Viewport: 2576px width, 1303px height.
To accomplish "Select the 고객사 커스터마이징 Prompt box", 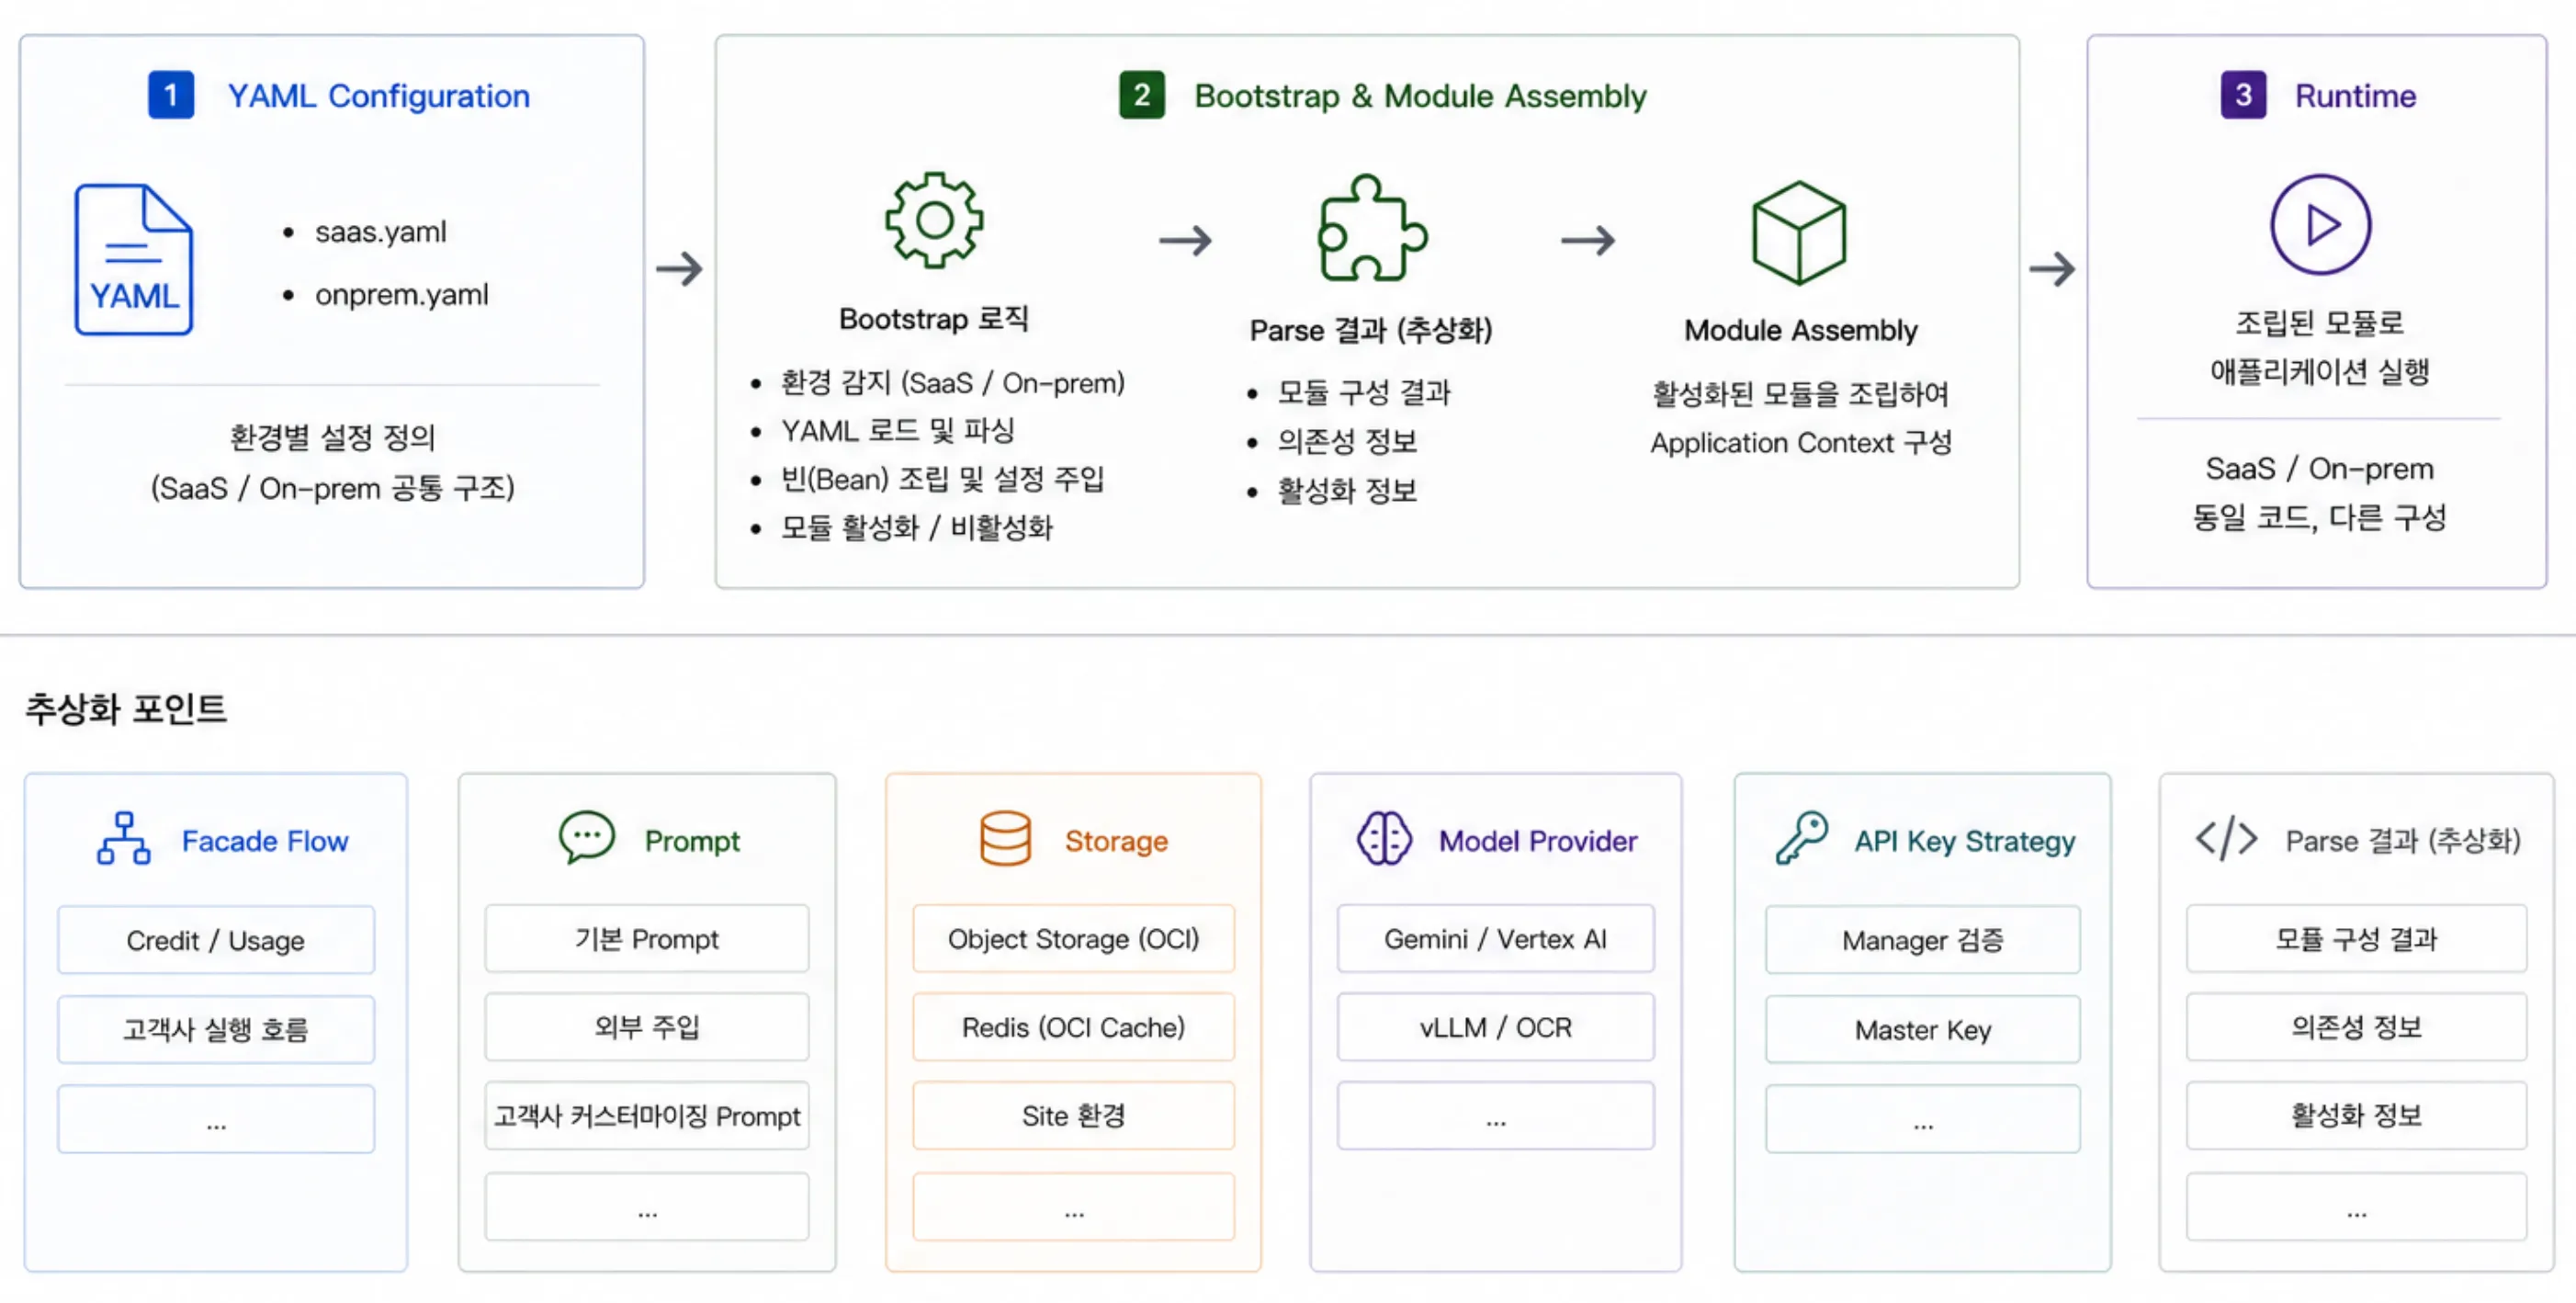I will (x=647, y=1116).
